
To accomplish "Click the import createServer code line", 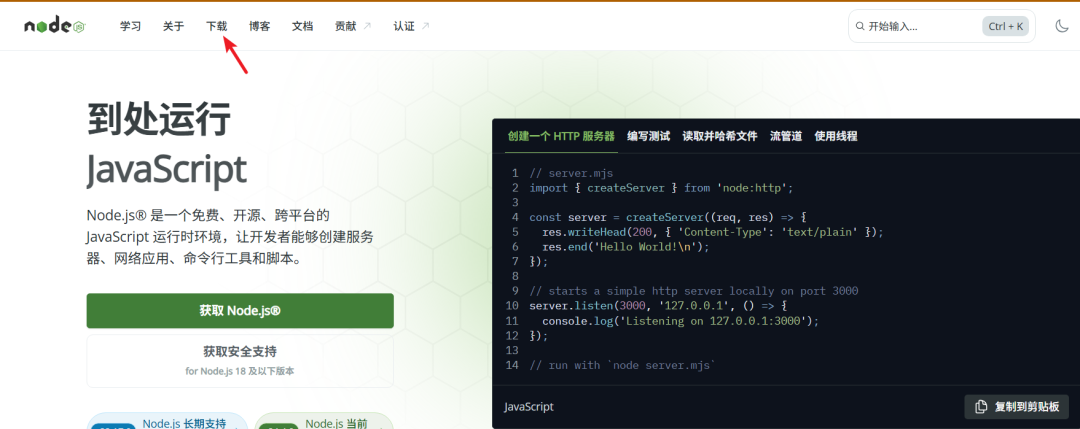I will [661, 188].
